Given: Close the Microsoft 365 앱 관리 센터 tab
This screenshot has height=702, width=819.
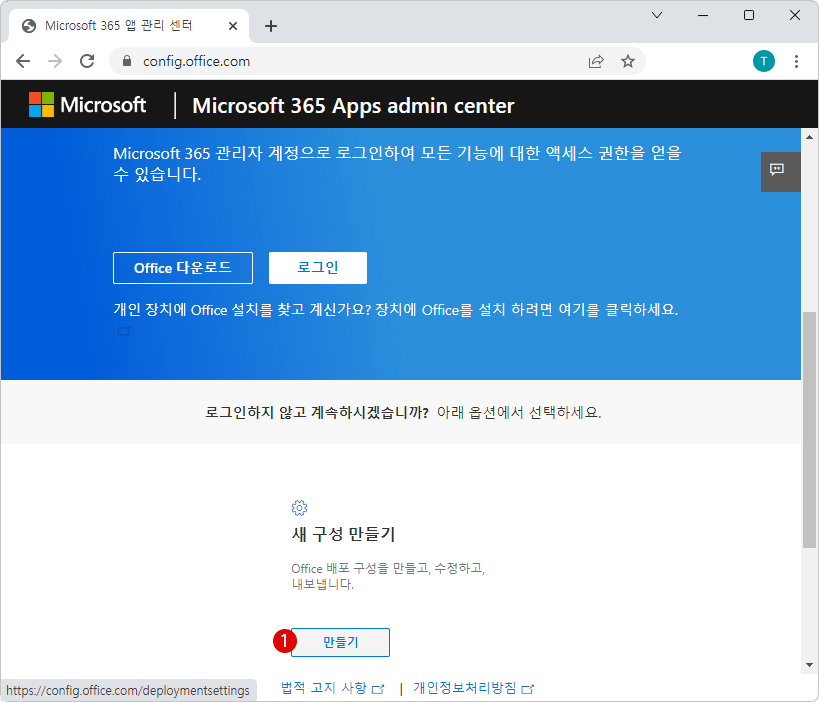Looking at the screenshot, I should click(233, 26).
